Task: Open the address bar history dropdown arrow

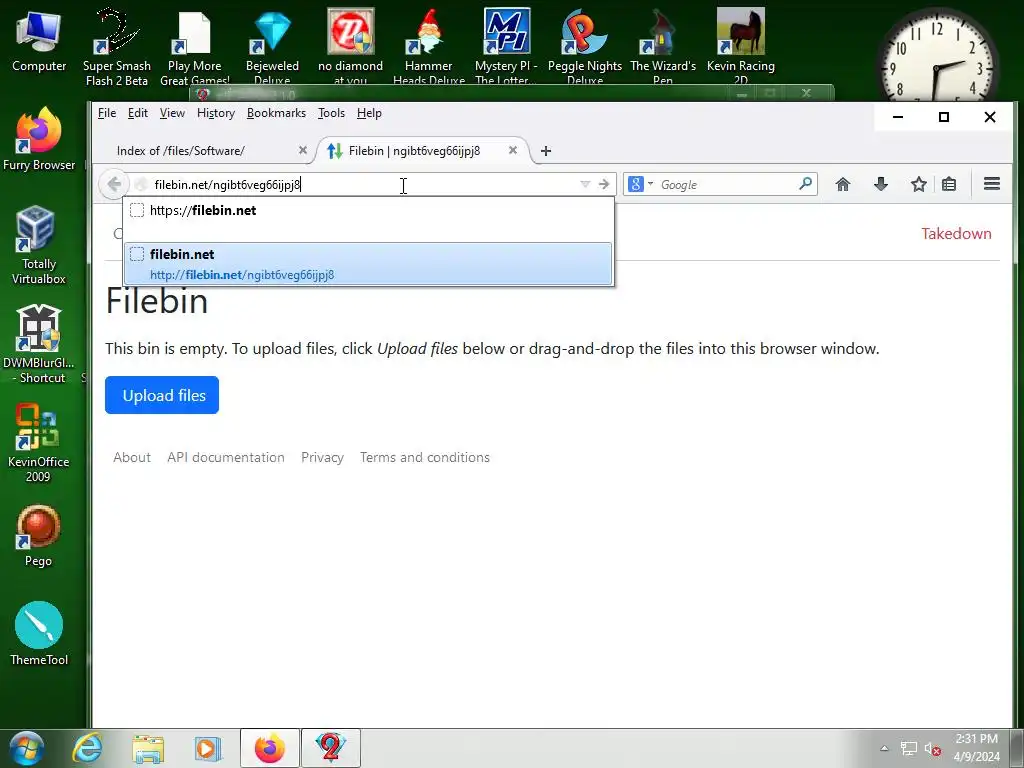Action: point(585,184)
